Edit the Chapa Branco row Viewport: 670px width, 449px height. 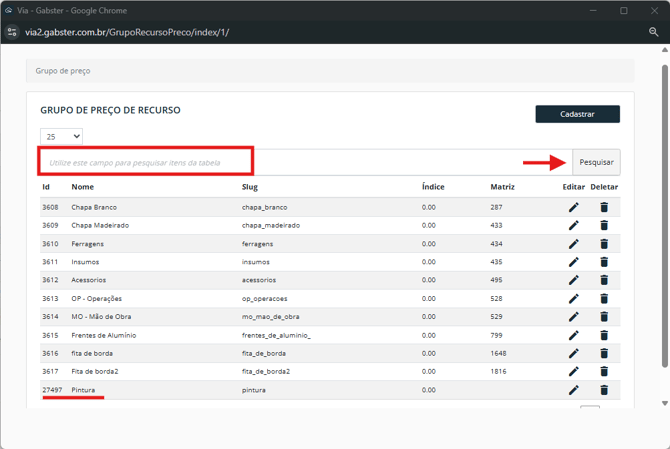(x=574, y=207)
